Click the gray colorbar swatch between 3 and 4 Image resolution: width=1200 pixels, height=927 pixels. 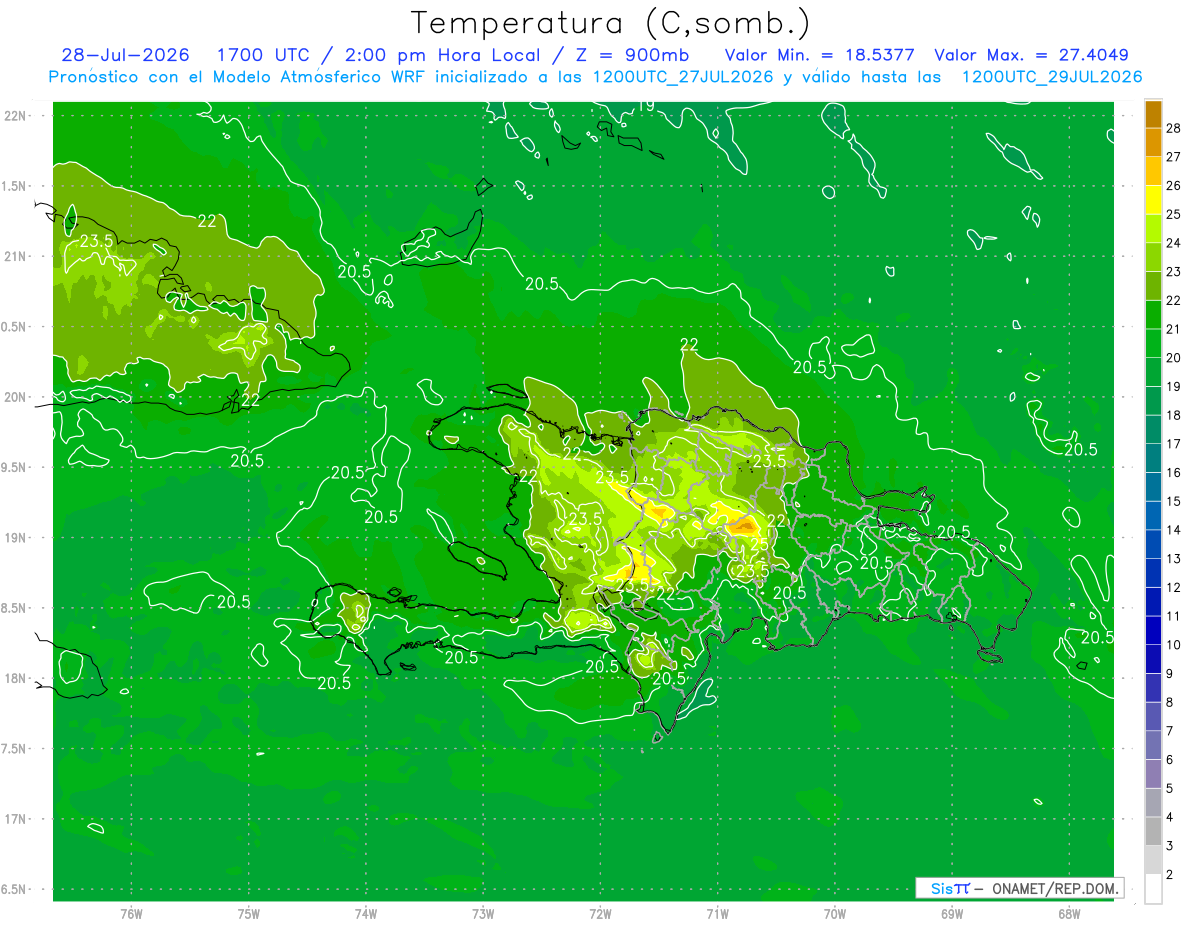pos(1153,832)
